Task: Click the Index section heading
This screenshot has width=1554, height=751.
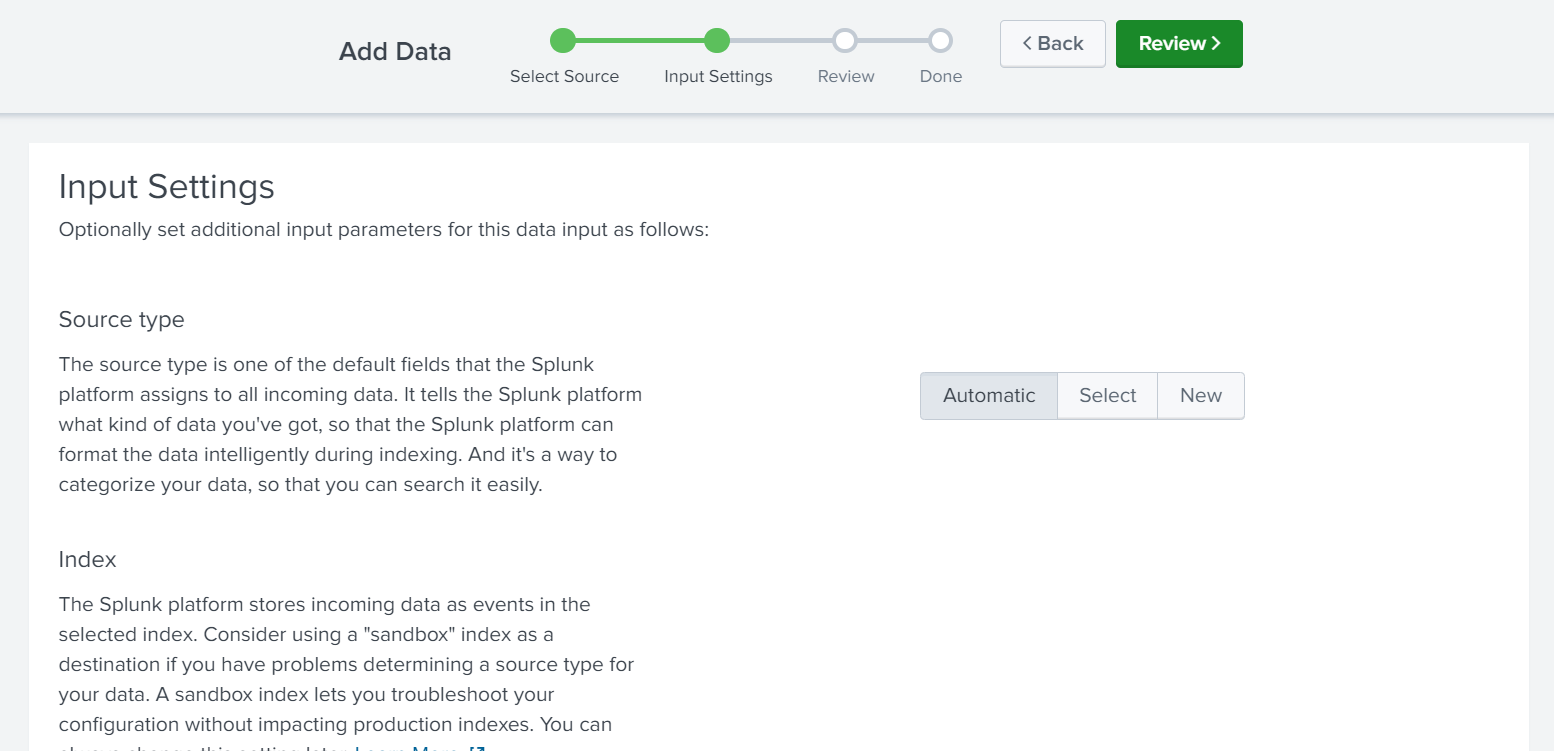Action: [x=88, y=559]
